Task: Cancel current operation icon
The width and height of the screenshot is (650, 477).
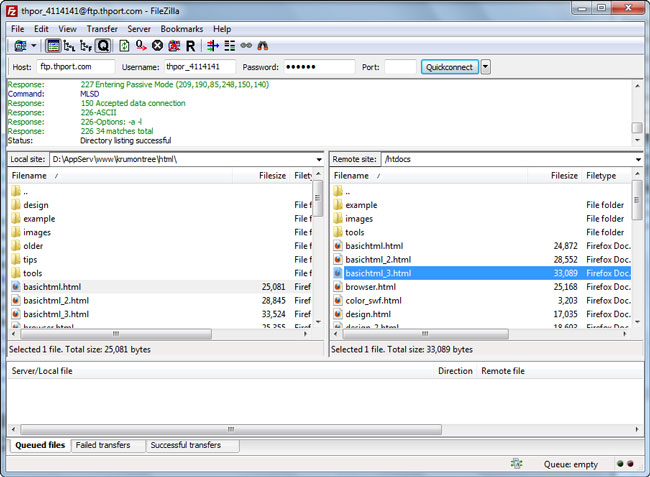Action: pyautogui.click(x=157, y=46)
